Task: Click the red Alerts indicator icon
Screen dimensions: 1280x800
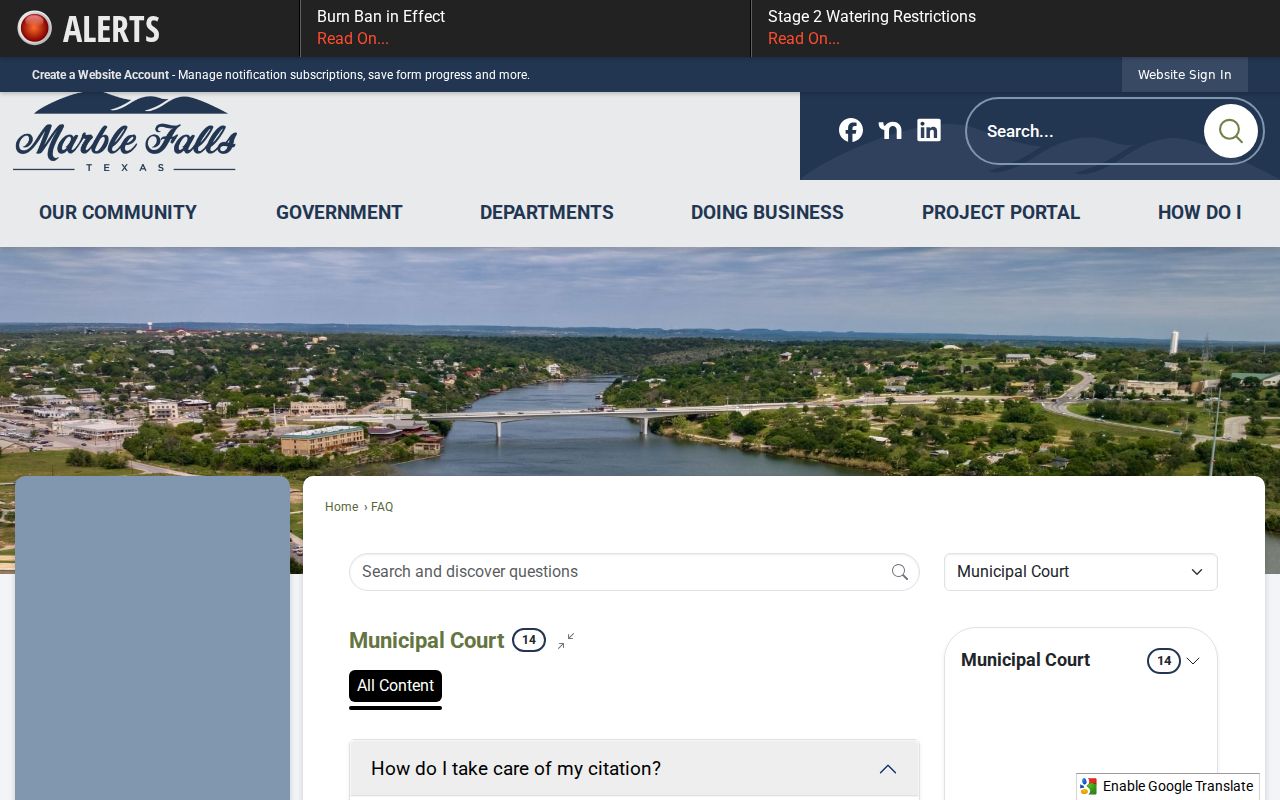Action: [x=34, y=28]
